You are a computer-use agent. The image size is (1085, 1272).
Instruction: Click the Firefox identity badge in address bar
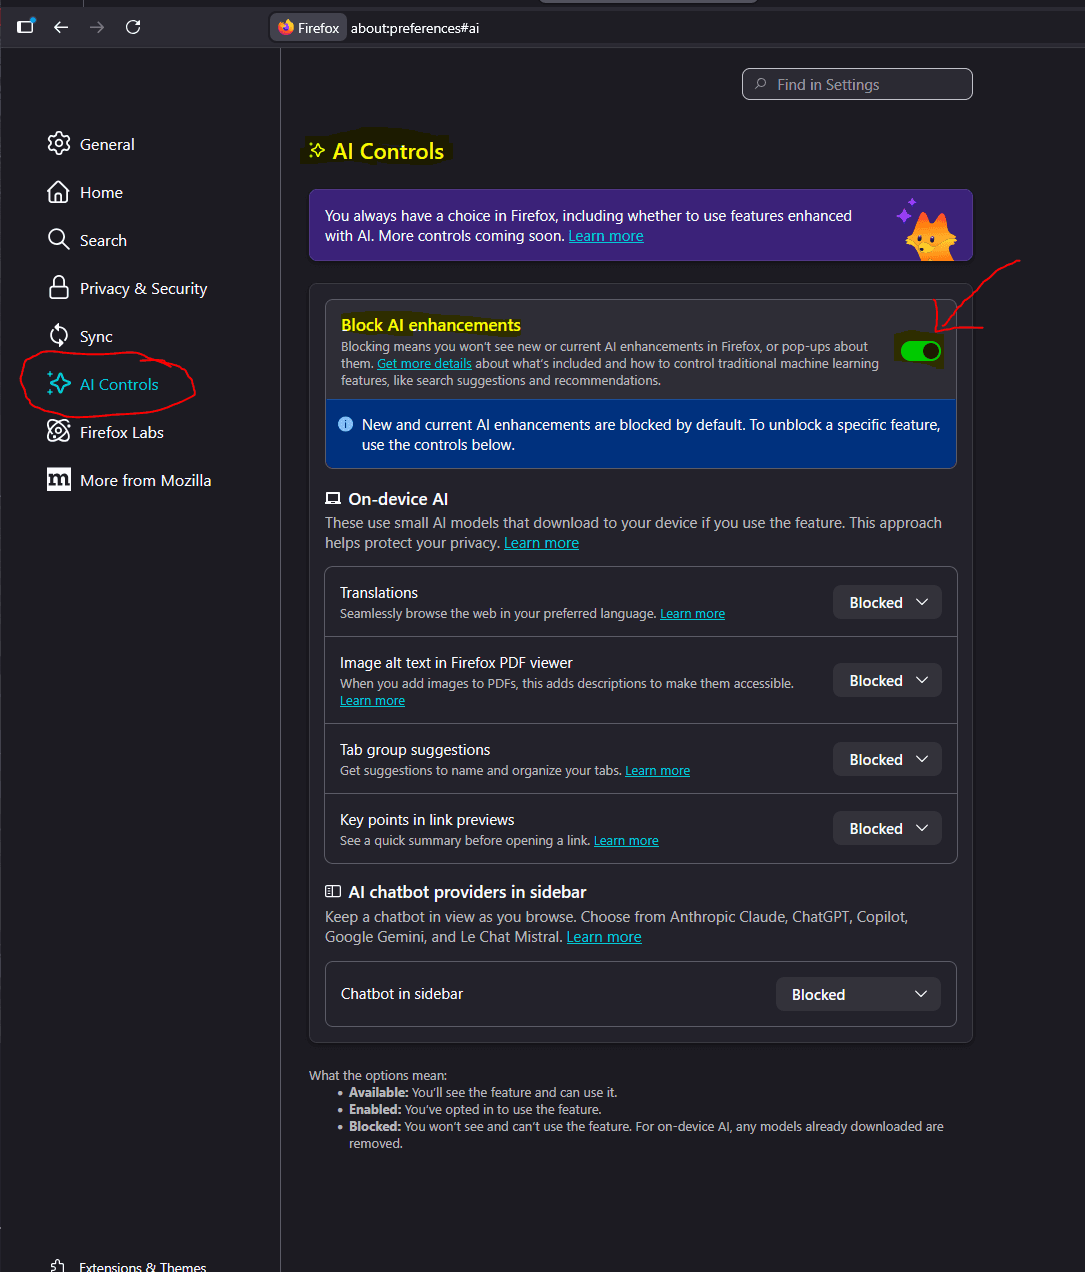tap(309, 28)
